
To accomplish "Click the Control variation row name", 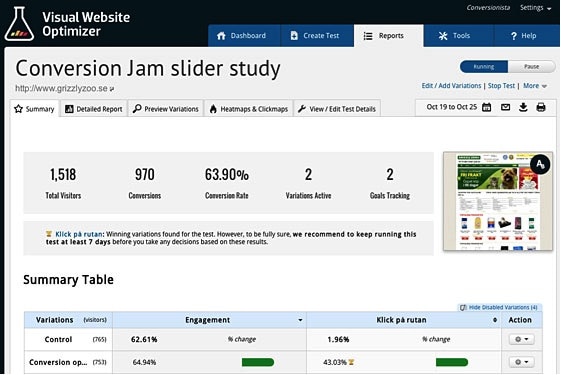I will click(58, 339).
